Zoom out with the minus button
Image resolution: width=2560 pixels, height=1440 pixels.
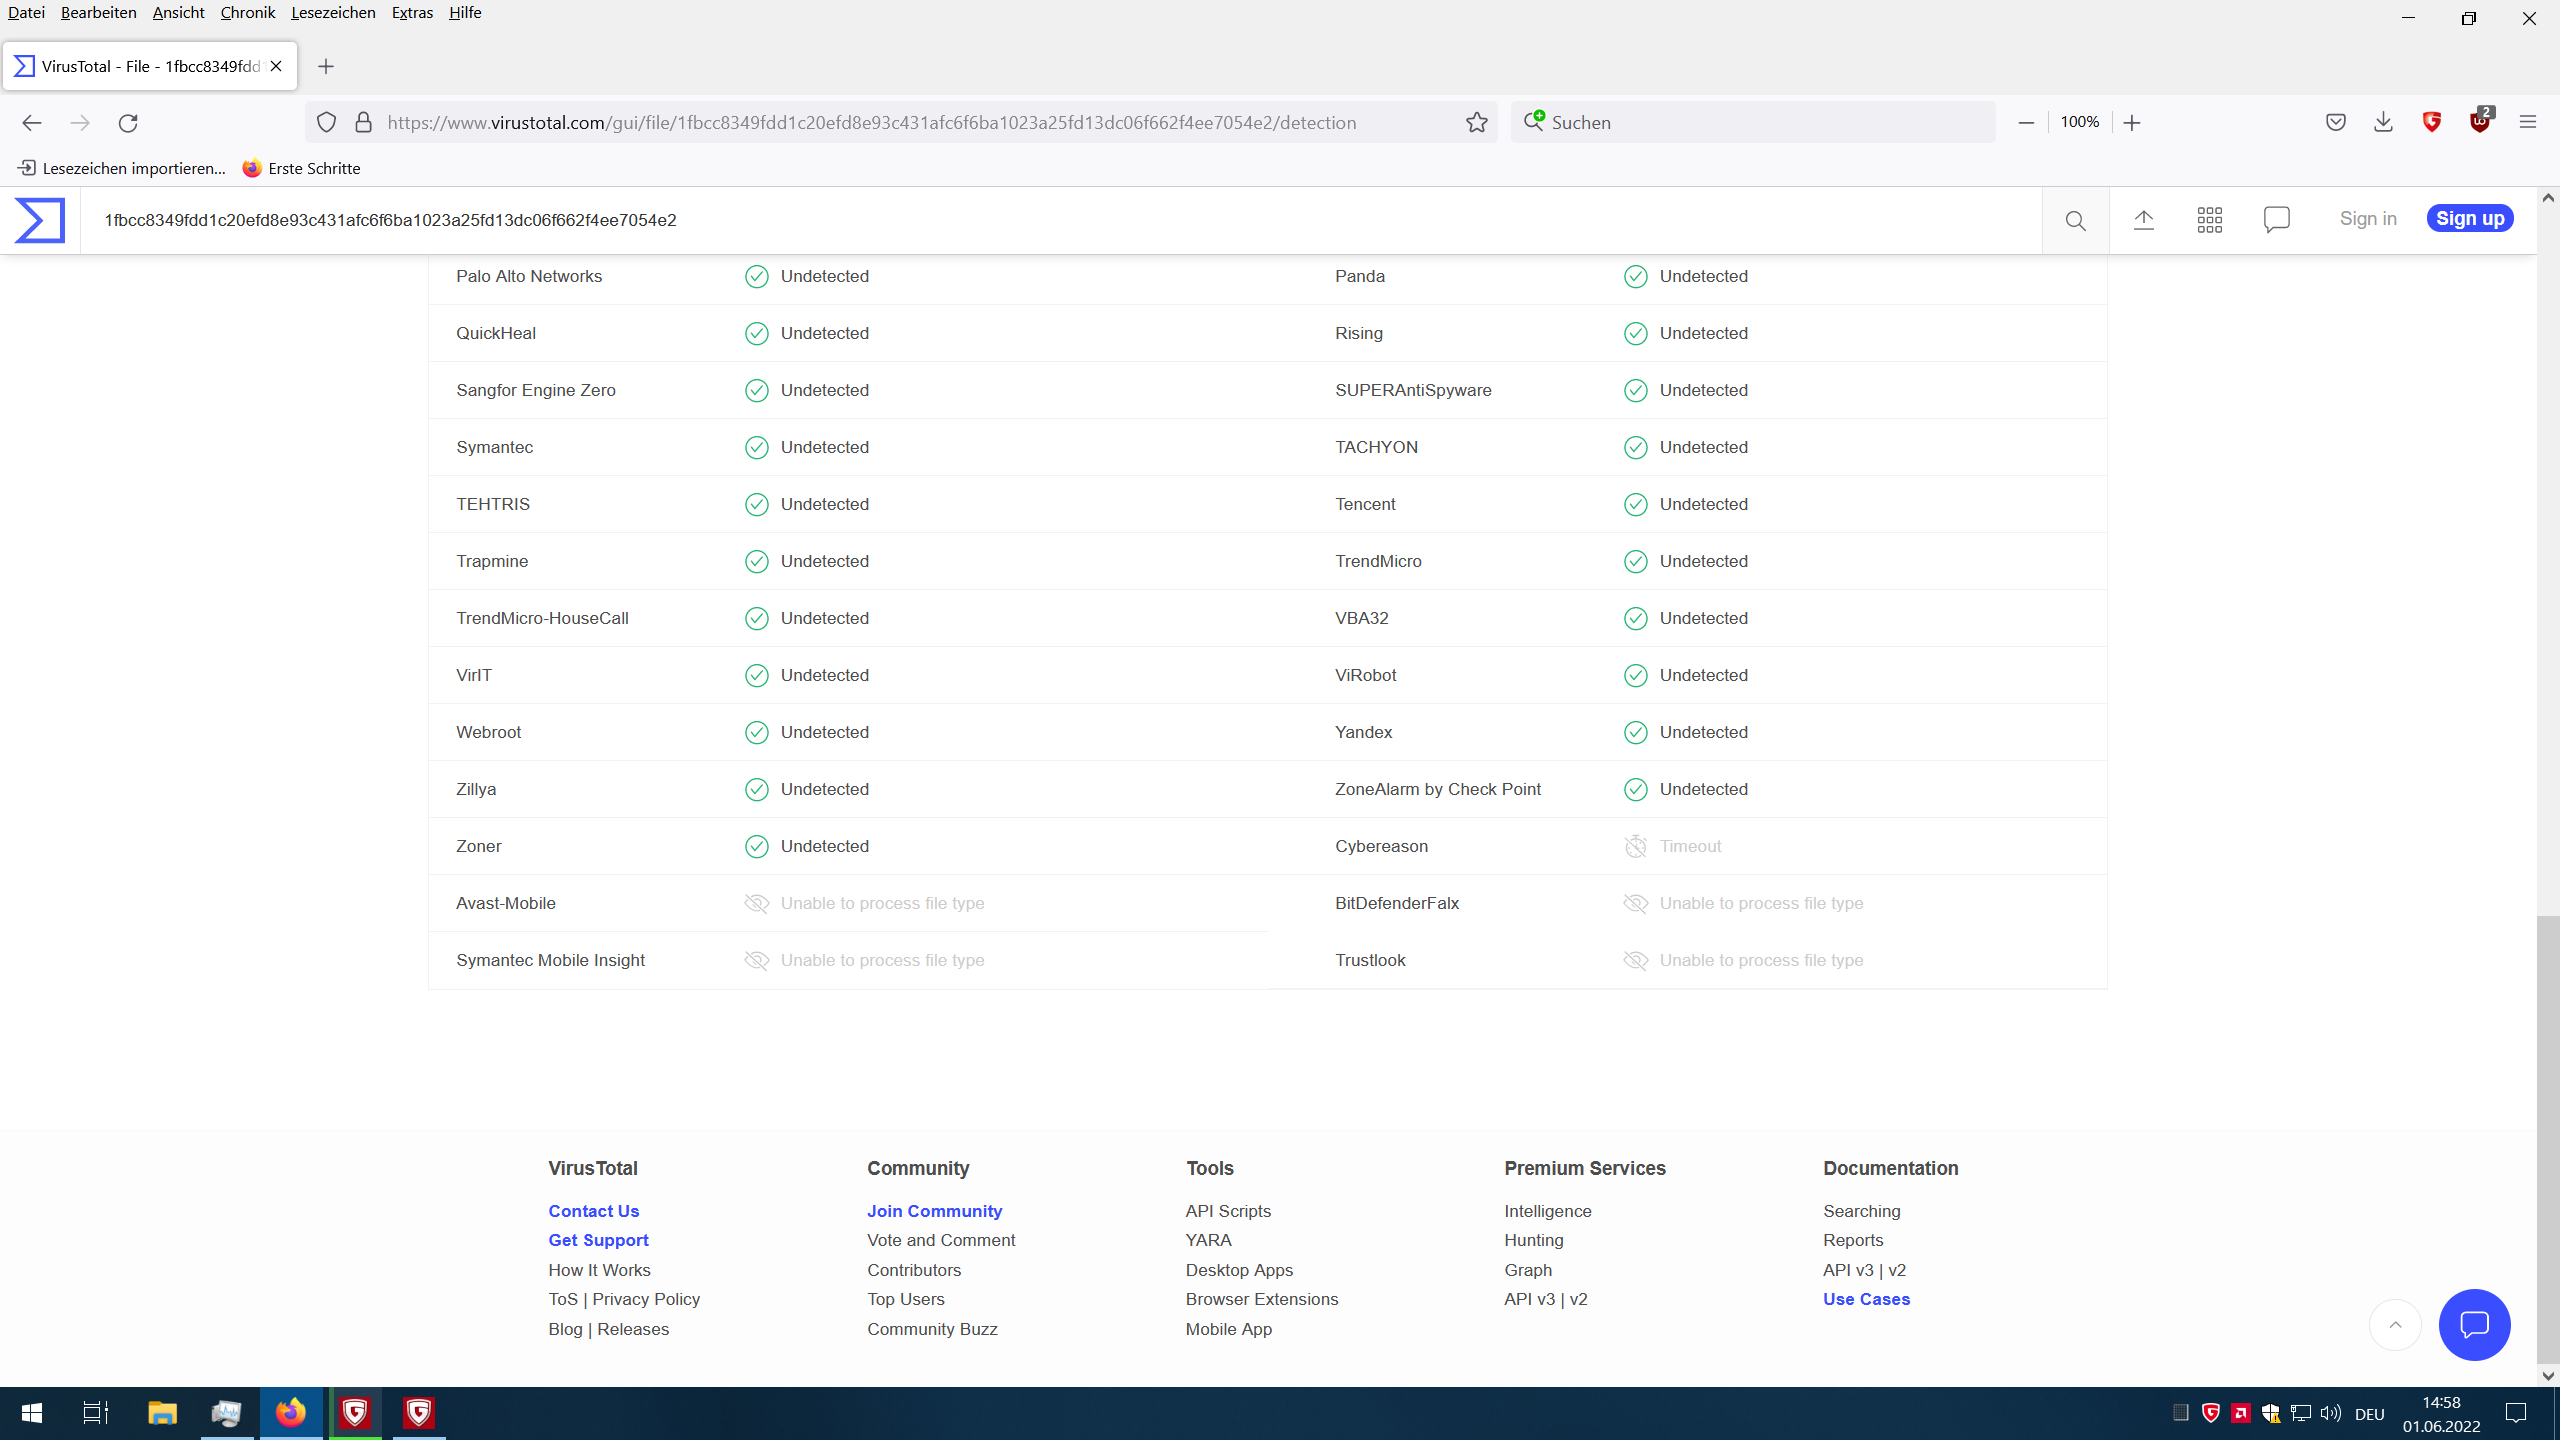tap(2026, 122)
